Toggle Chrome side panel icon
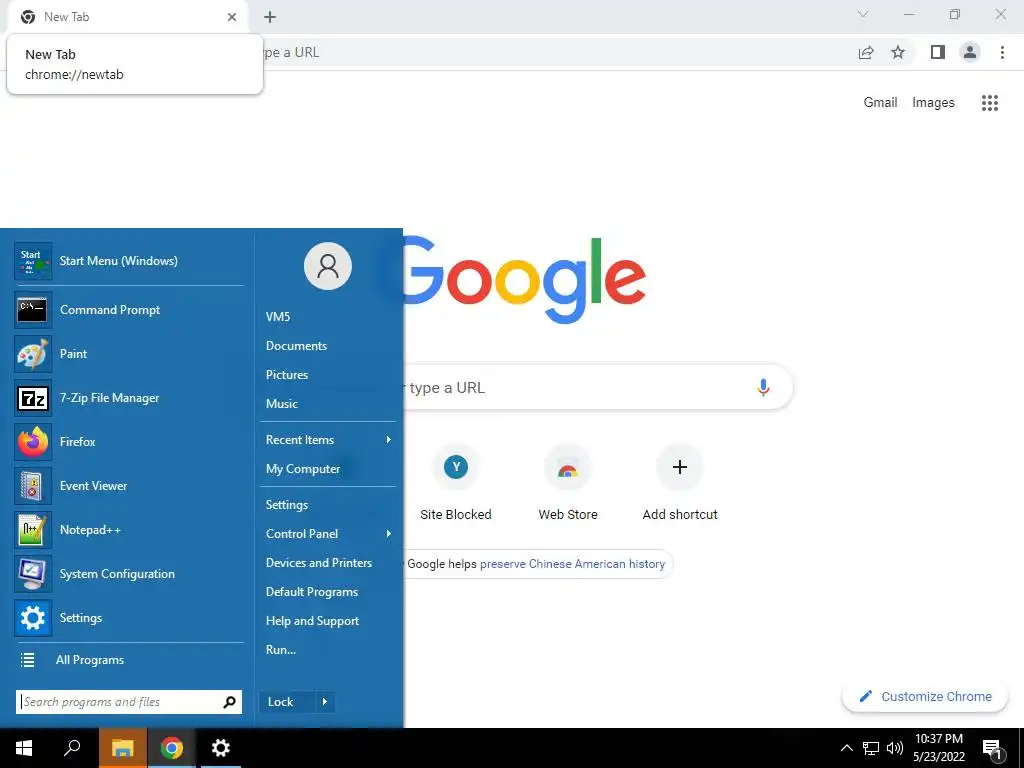The image size is (1024, 768). click(x=938, y=52)
